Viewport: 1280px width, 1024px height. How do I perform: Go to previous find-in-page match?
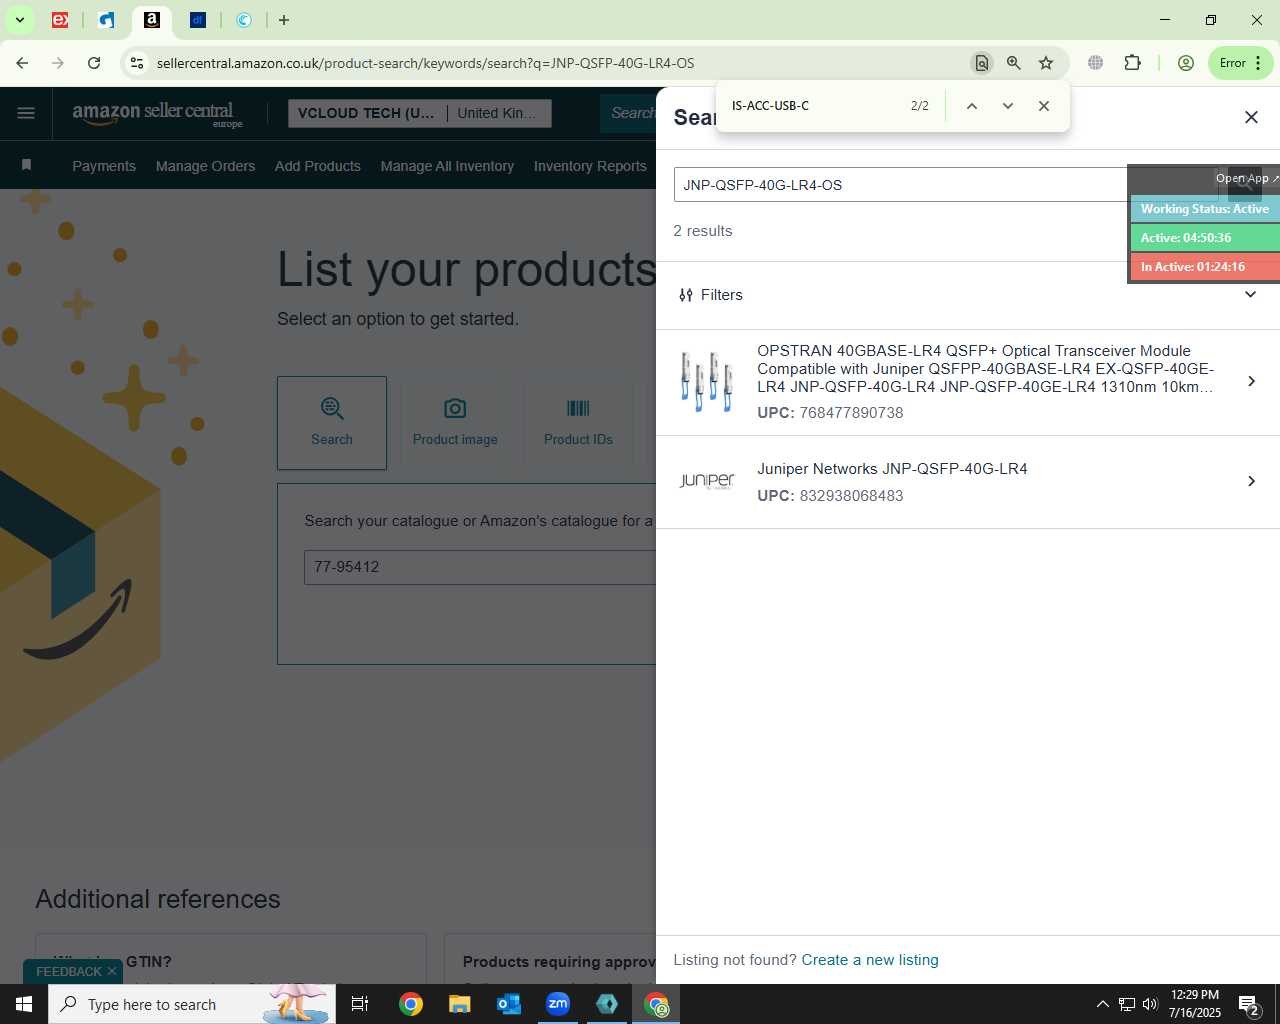pos(971,106)
